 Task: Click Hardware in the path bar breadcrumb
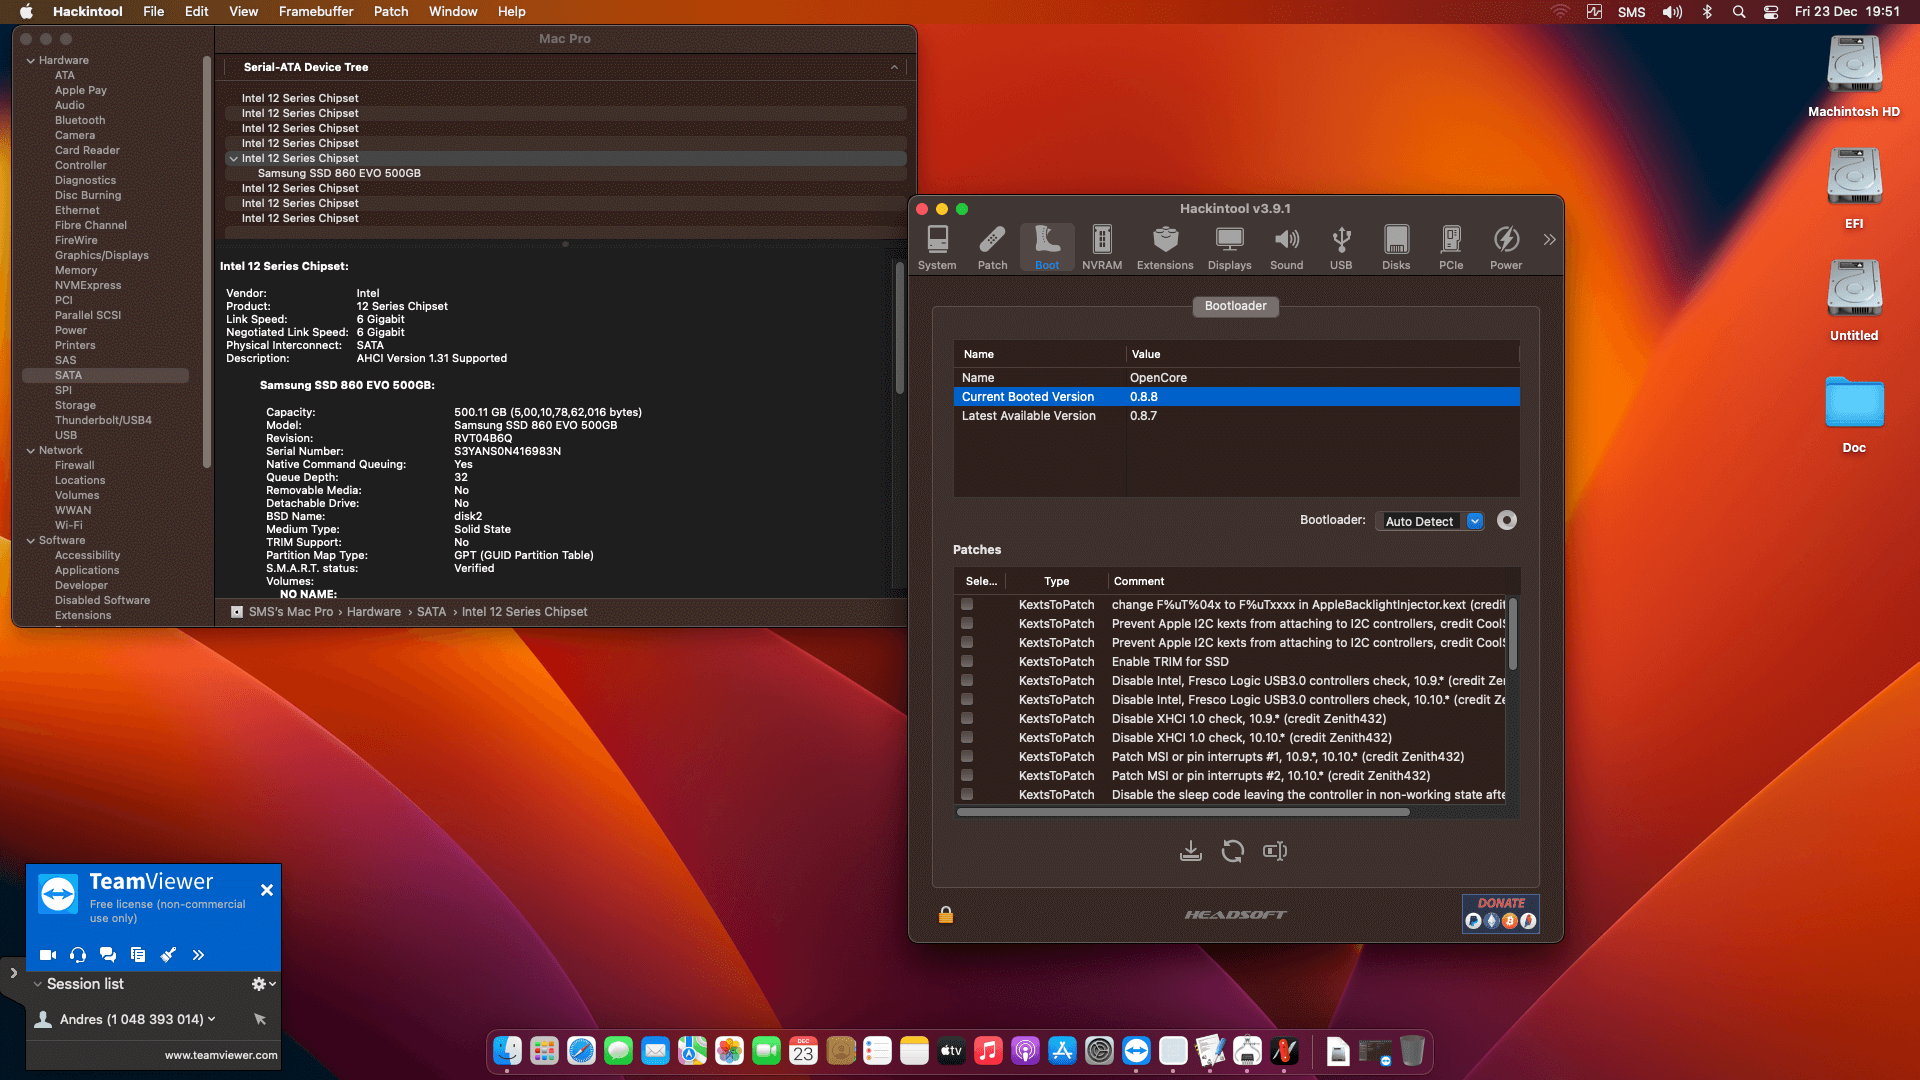click(x=374, y=612)
